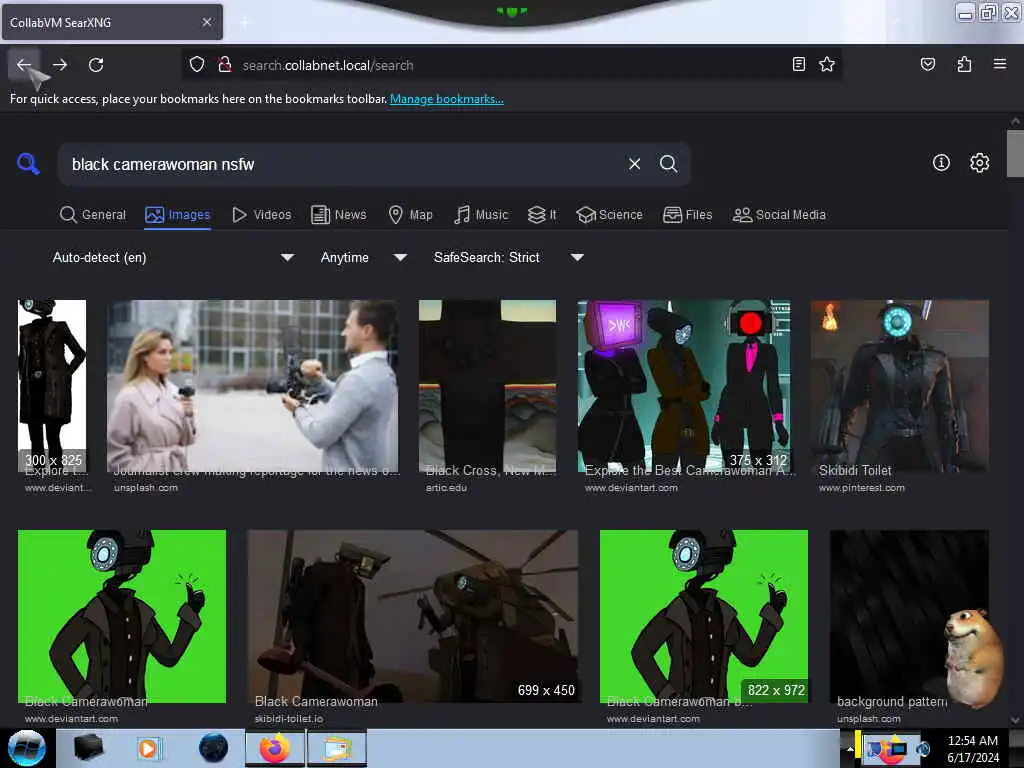Open the 699 x 450 skibidi-toilet.io thumbnail

[x=413, y=616]
